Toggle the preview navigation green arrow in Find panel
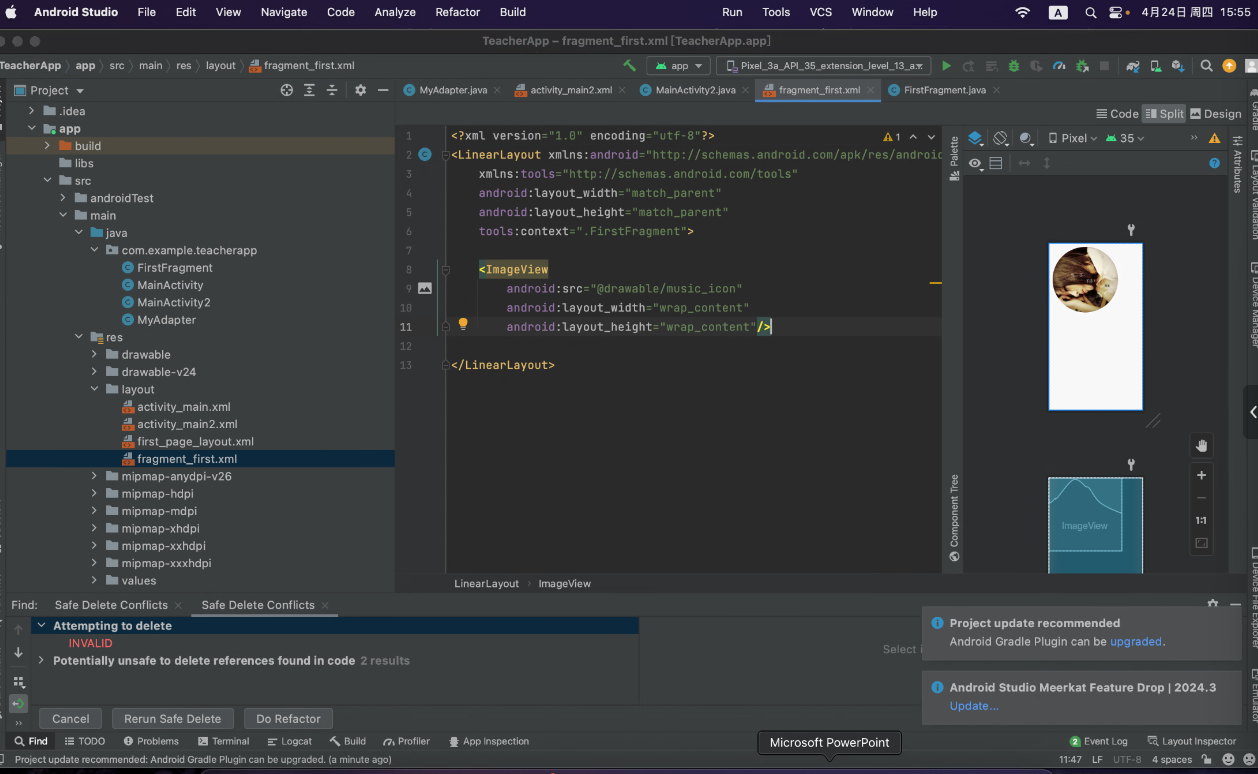This screenshot has height=774, width=1258. pos(18,704)
